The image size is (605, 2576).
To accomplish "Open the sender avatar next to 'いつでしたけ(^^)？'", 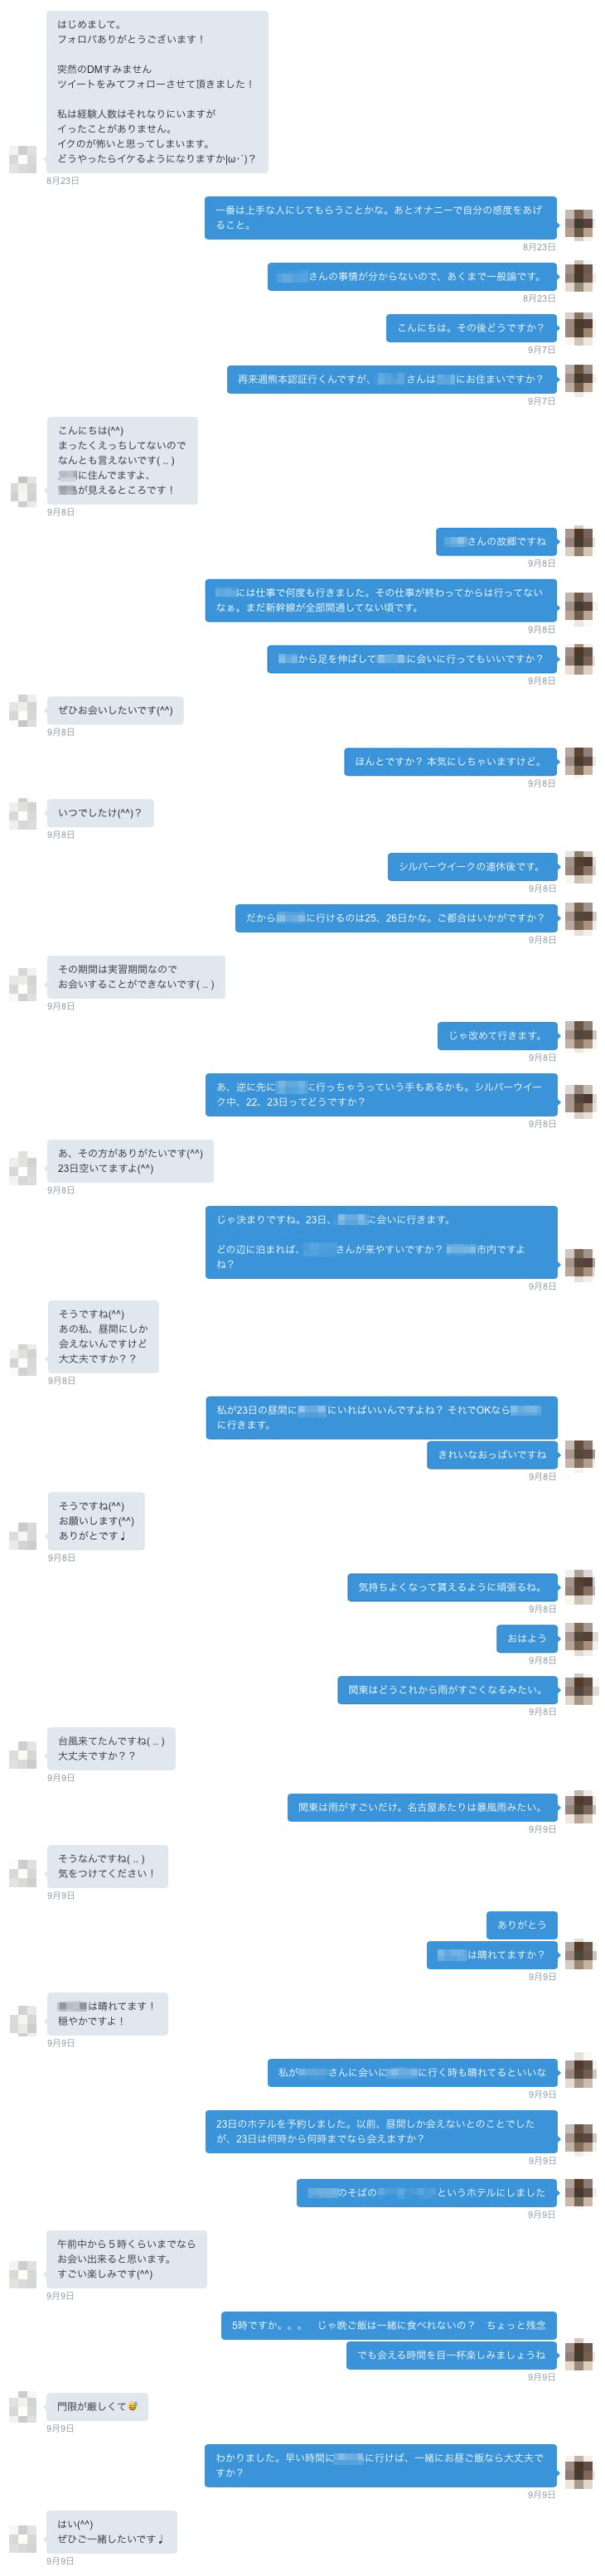I will point(23,813).
